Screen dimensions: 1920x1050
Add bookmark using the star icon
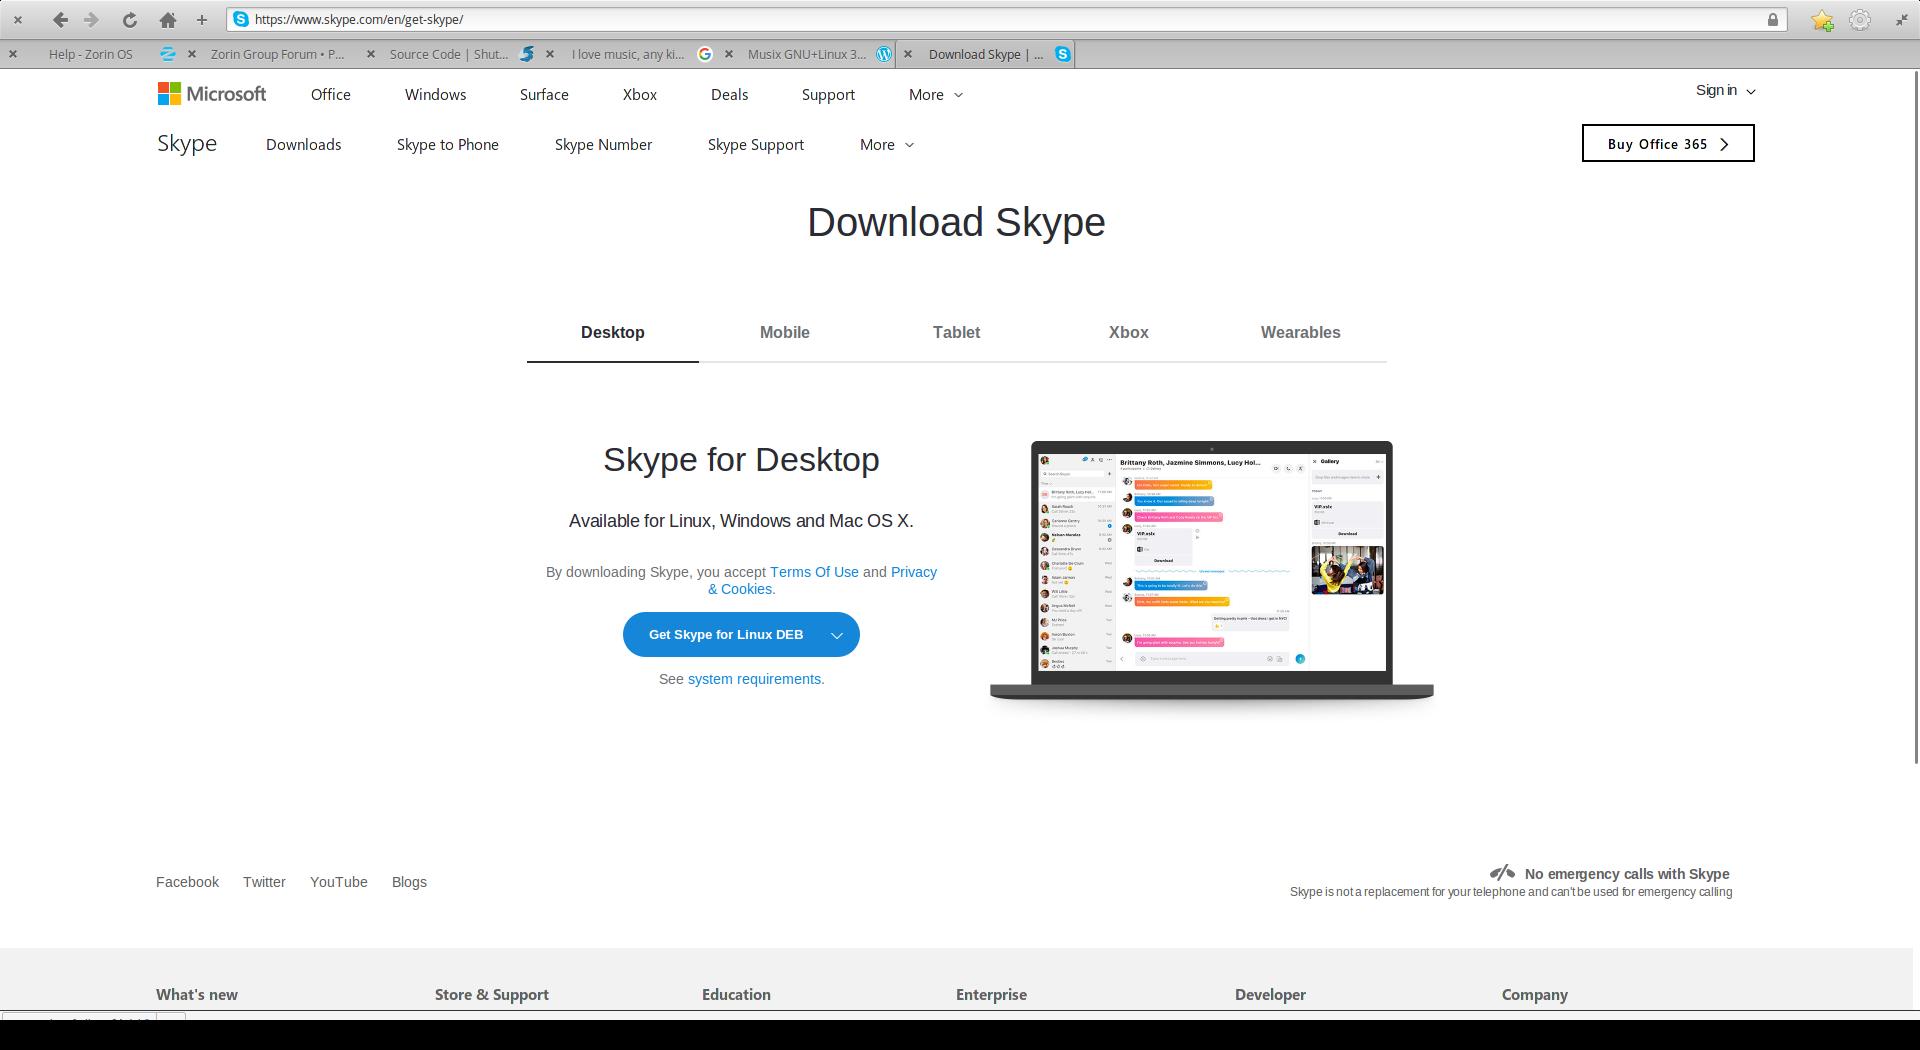point(1822,20)
